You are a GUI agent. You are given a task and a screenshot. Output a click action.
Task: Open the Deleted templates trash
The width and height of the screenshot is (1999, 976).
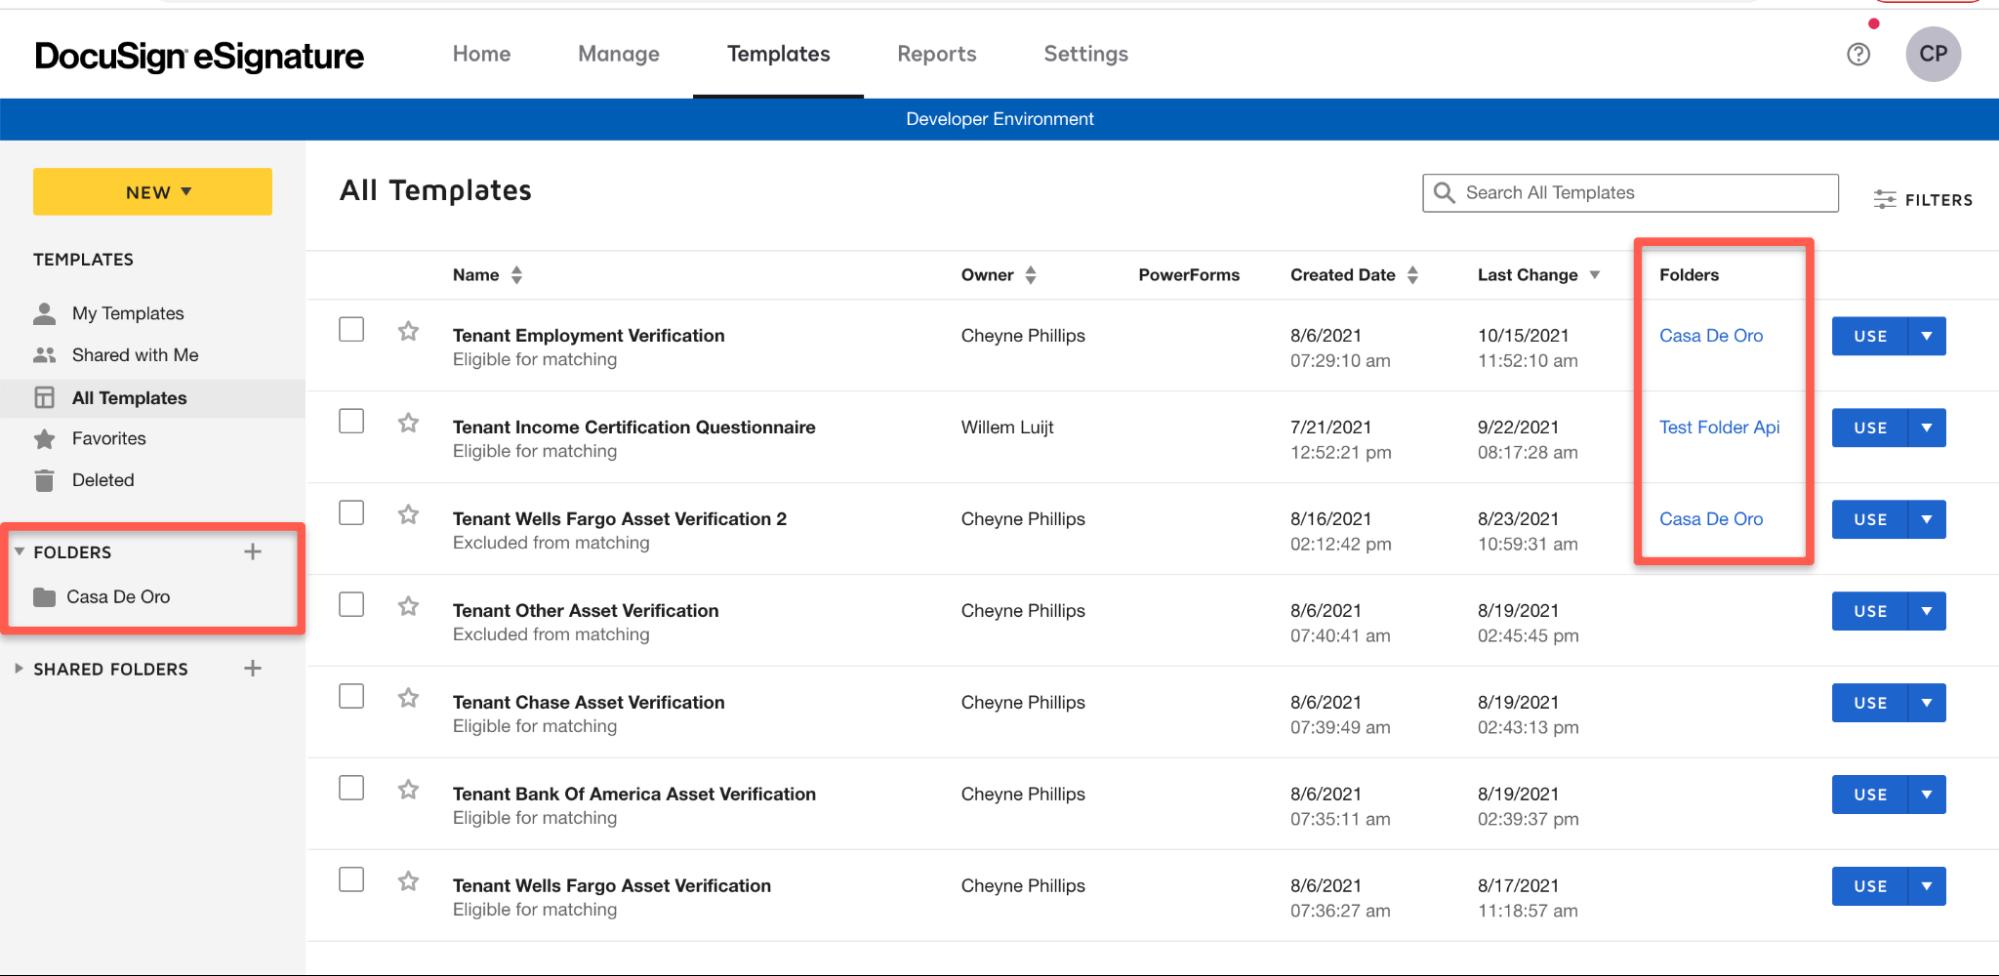[x=102, y=480]
